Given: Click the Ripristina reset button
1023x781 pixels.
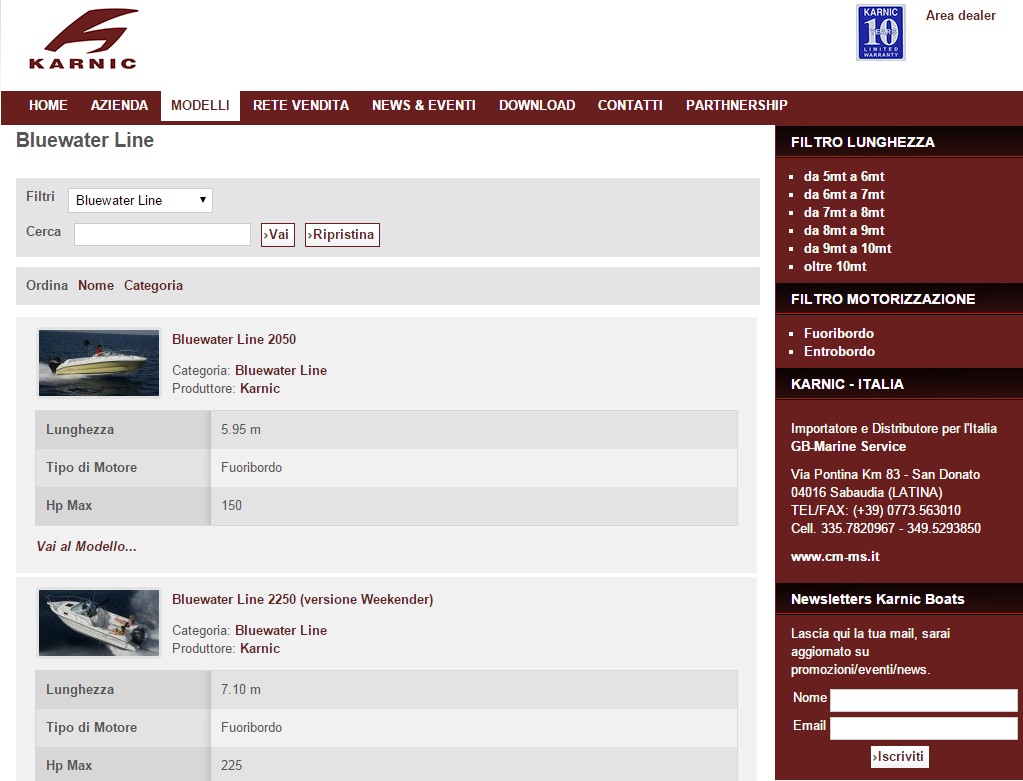Looking at the screenshot, I should pos(343,235).
